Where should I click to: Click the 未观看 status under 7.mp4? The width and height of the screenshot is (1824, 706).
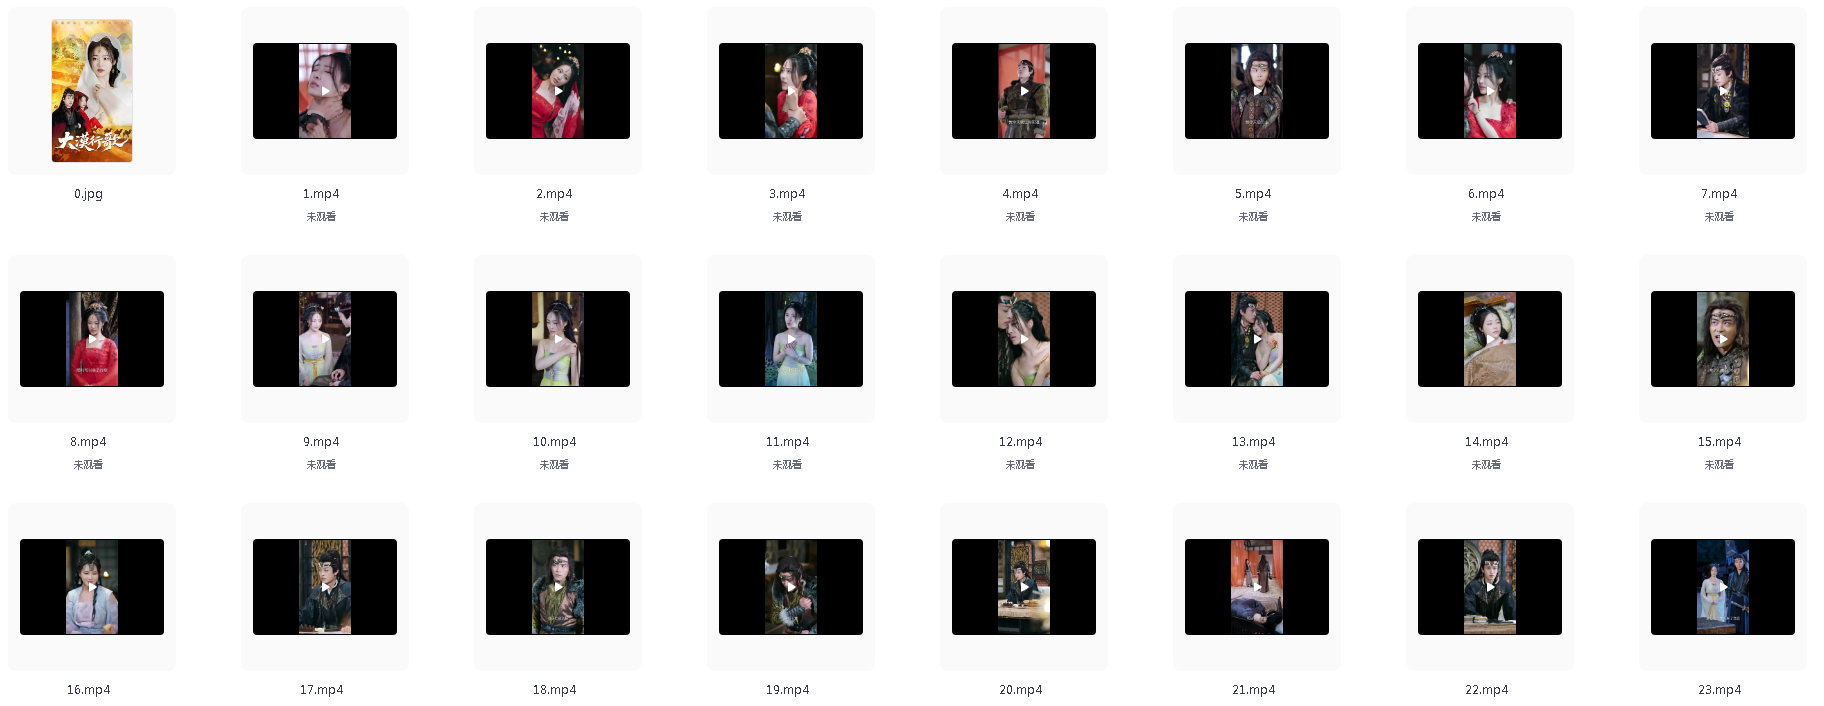click(1719, 217)
